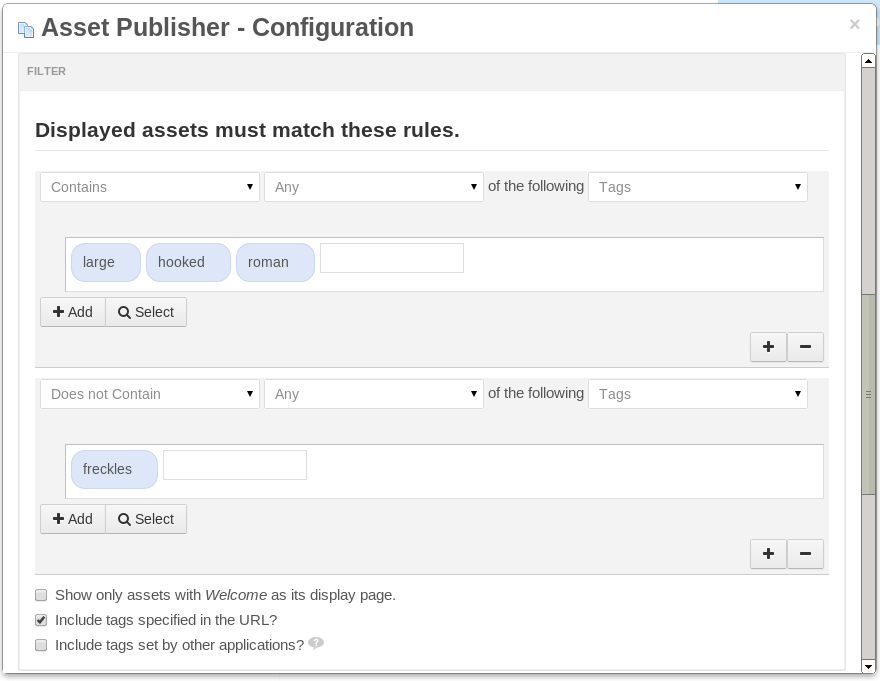Image resolution: width=880 pixels, height=681 pixels.
Task: Click Select button under the freckles tag
Action: (x=146, y=519)
